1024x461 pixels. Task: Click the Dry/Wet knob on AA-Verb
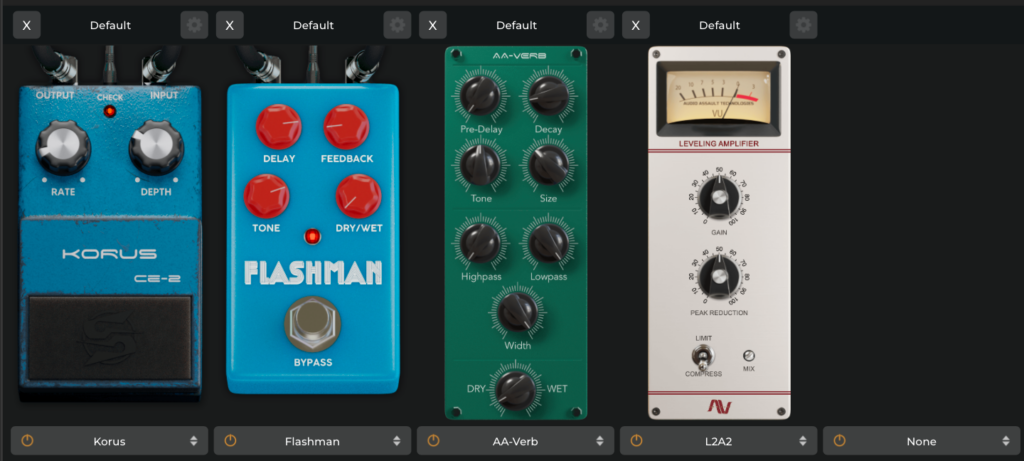[515, 388]
